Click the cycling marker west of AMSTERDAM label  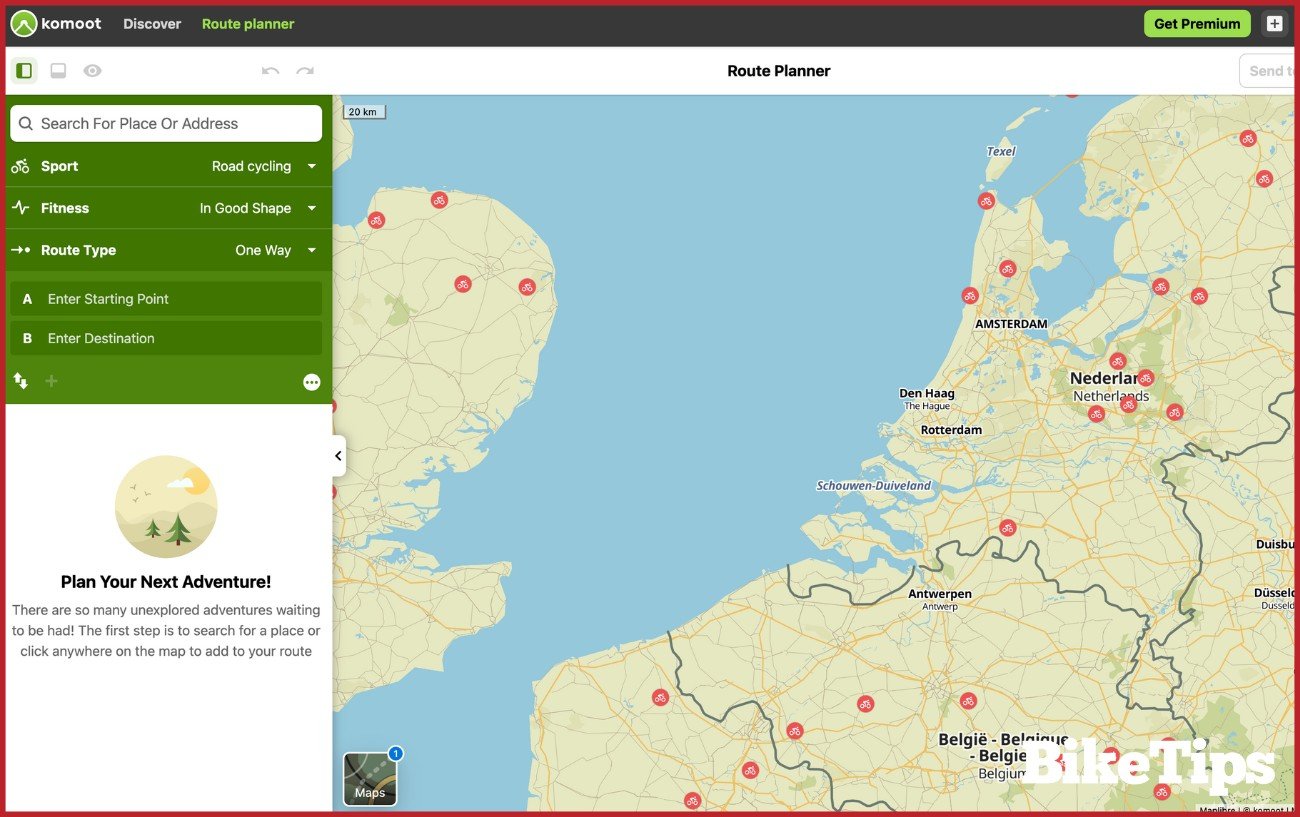point(969,295)
